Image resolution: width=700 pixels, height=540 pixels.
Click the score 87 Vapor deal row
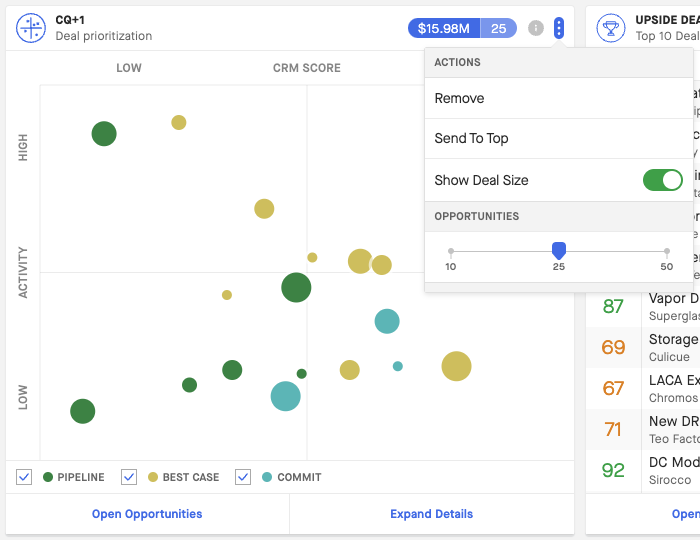(x=643, y=306)
